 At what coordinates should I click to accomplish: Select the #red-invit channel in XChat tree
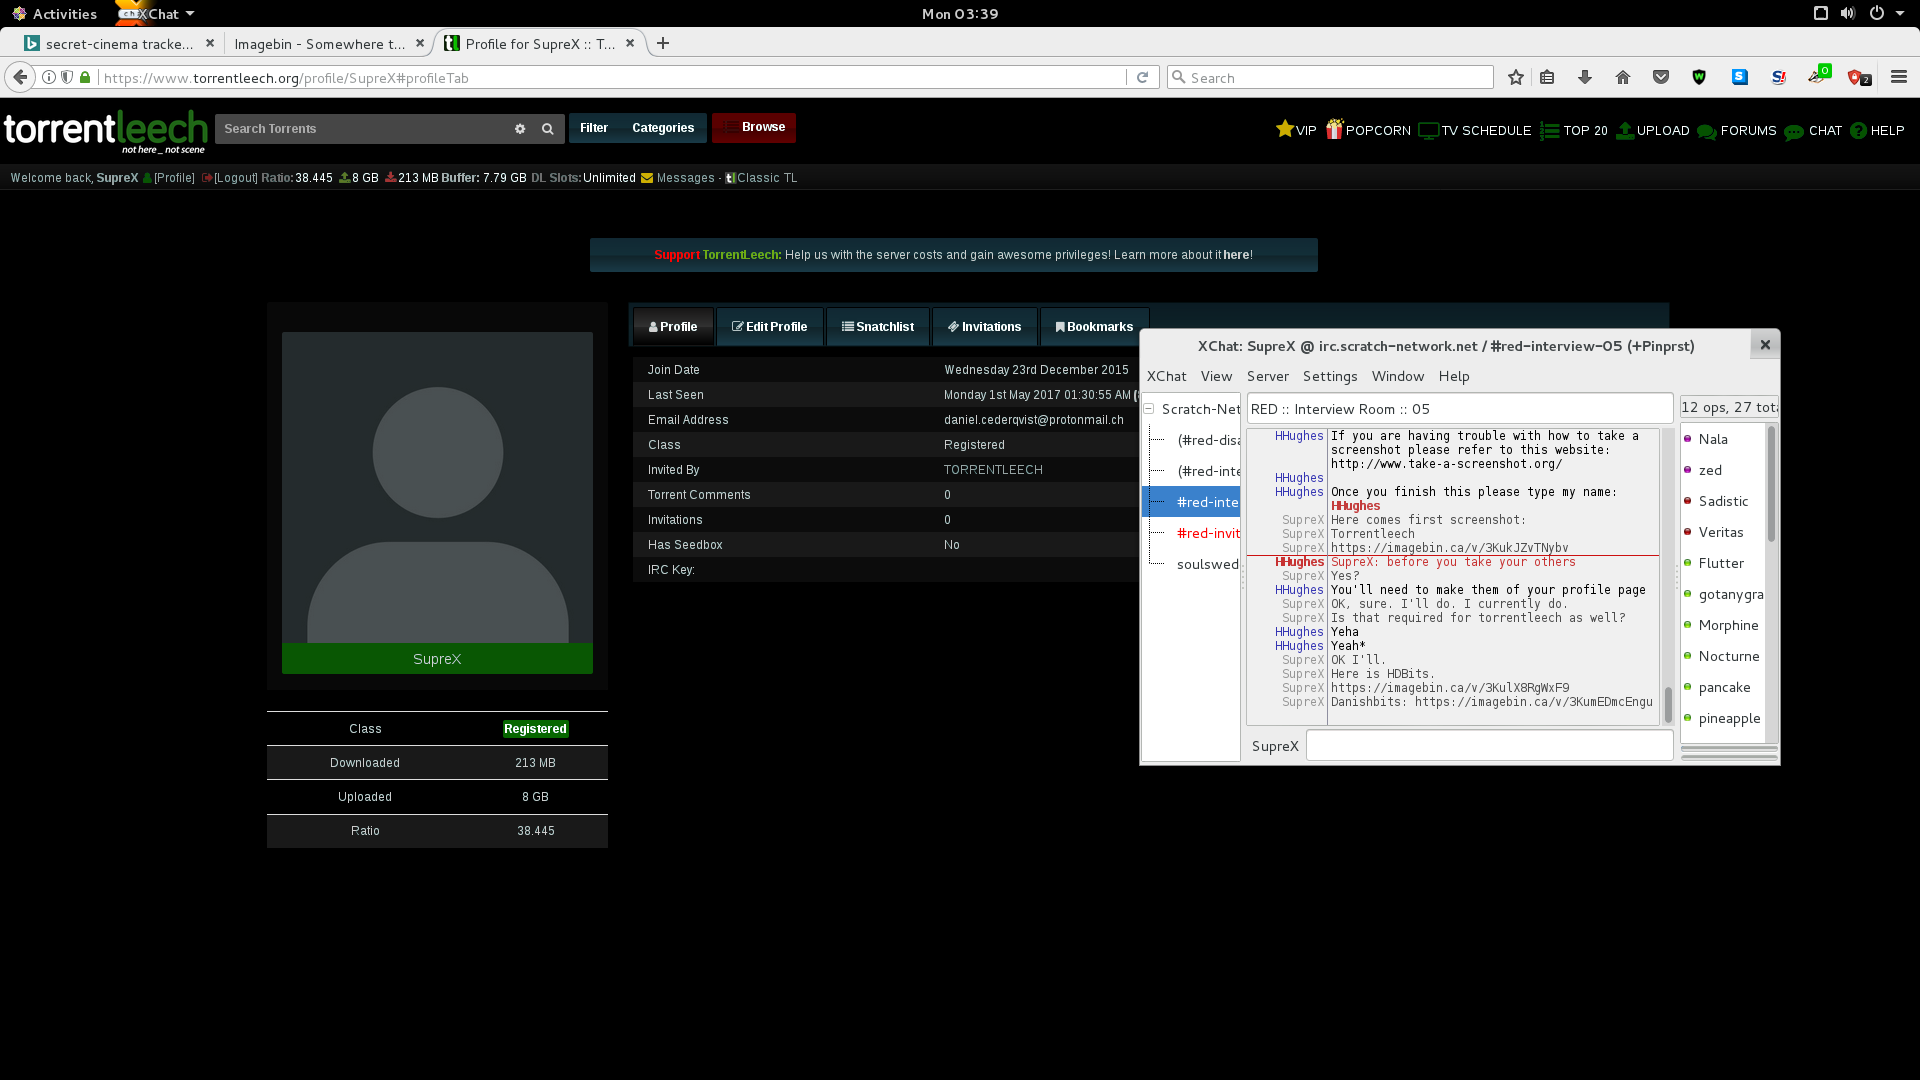click(x=1208, y=533)
